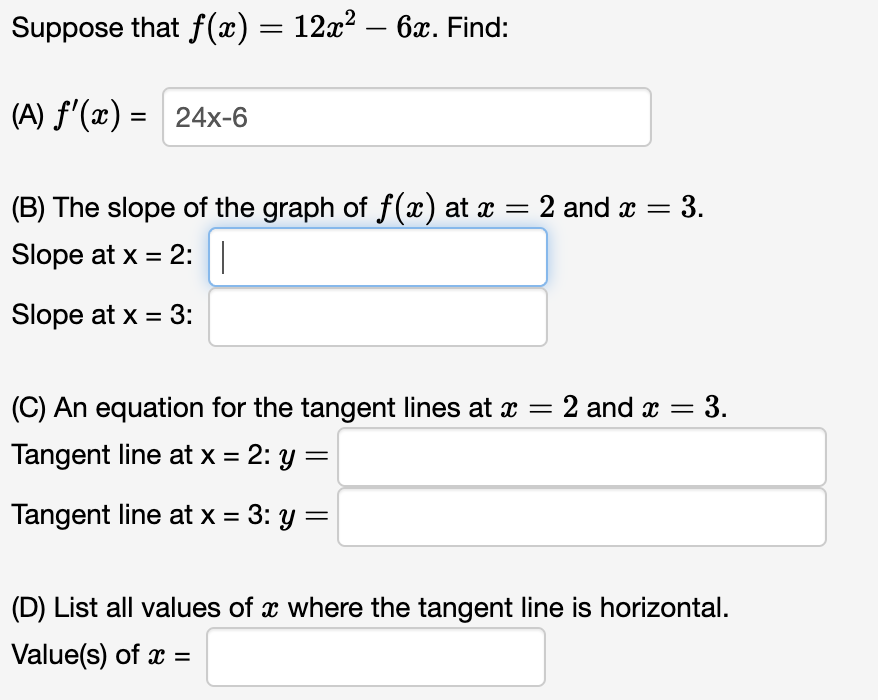Click the part B question statement text
The height and width of the screenshot is (700, 878).
pyautogui.click(x=355, y=207)
